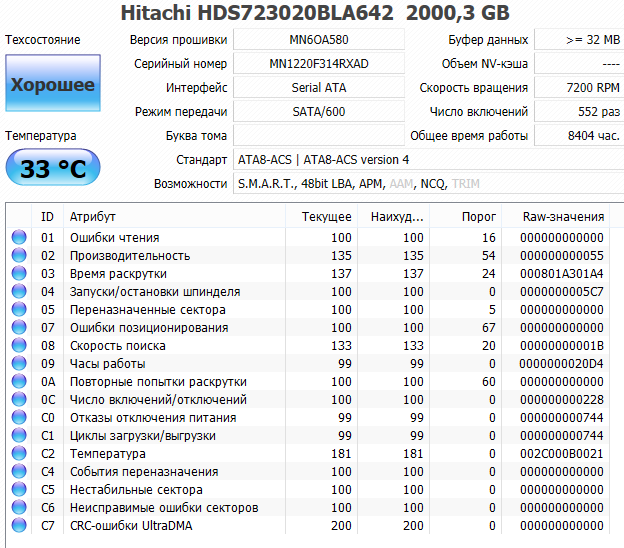Click the status orb for Скорость поиска
Image resolution: width=624 pixels, height=548 pixels.
[18, 346]
